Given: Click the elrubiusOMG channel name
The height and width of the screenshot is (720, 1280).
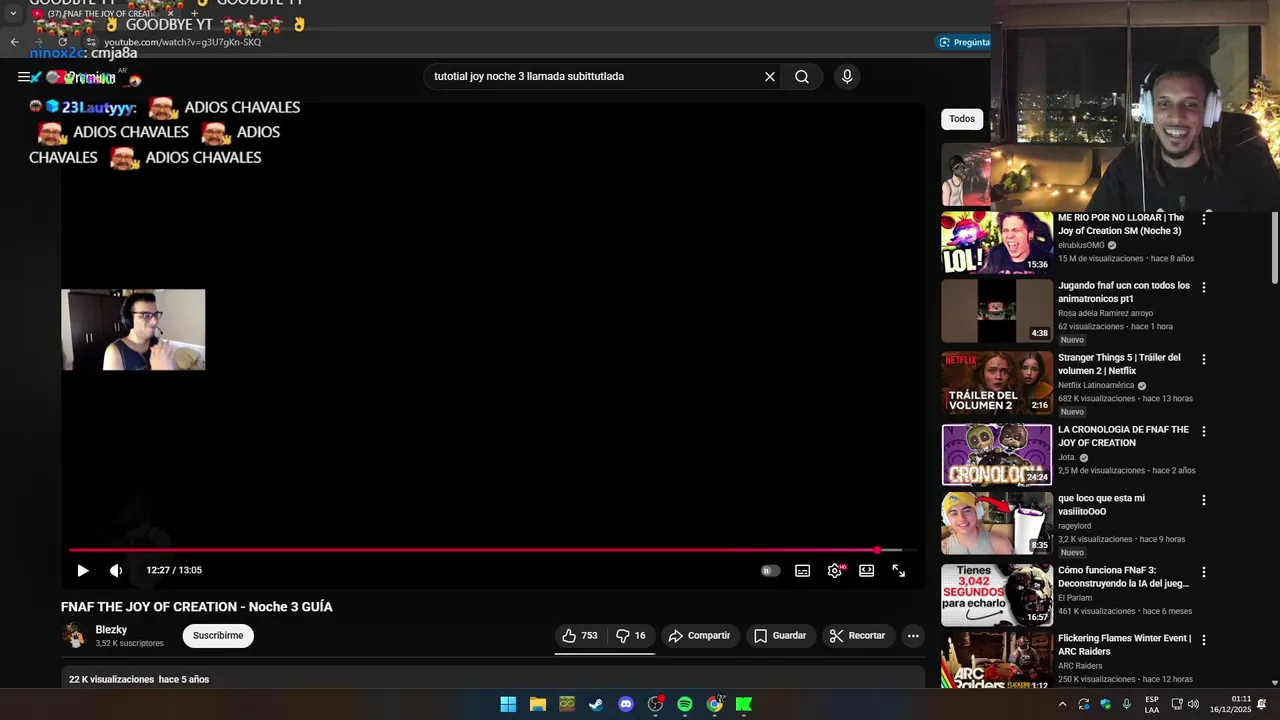Looking at the screenshot, I should coord(1081,245).
